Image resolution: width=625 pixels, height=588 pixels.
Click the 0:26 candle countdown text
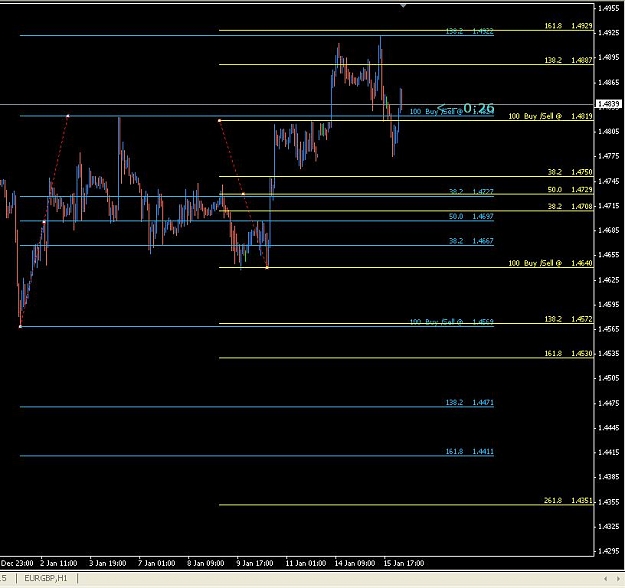click(479, 108)
